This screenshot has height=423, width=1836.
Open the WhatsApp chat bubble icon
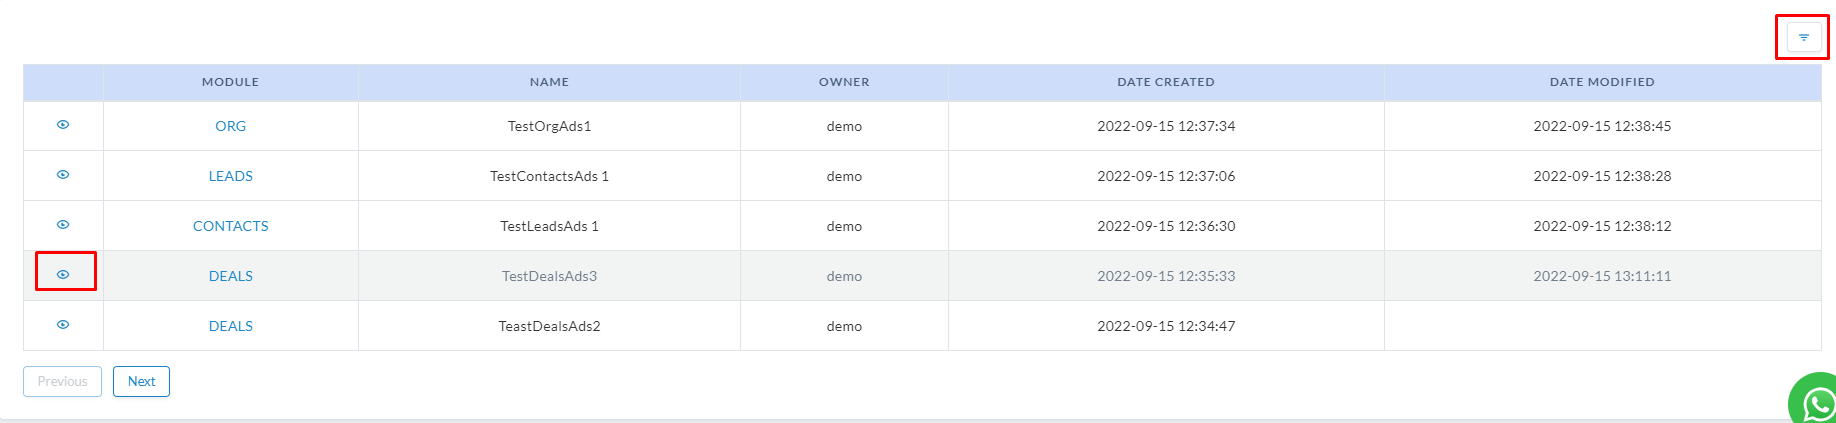click(x=1816, y=402)
